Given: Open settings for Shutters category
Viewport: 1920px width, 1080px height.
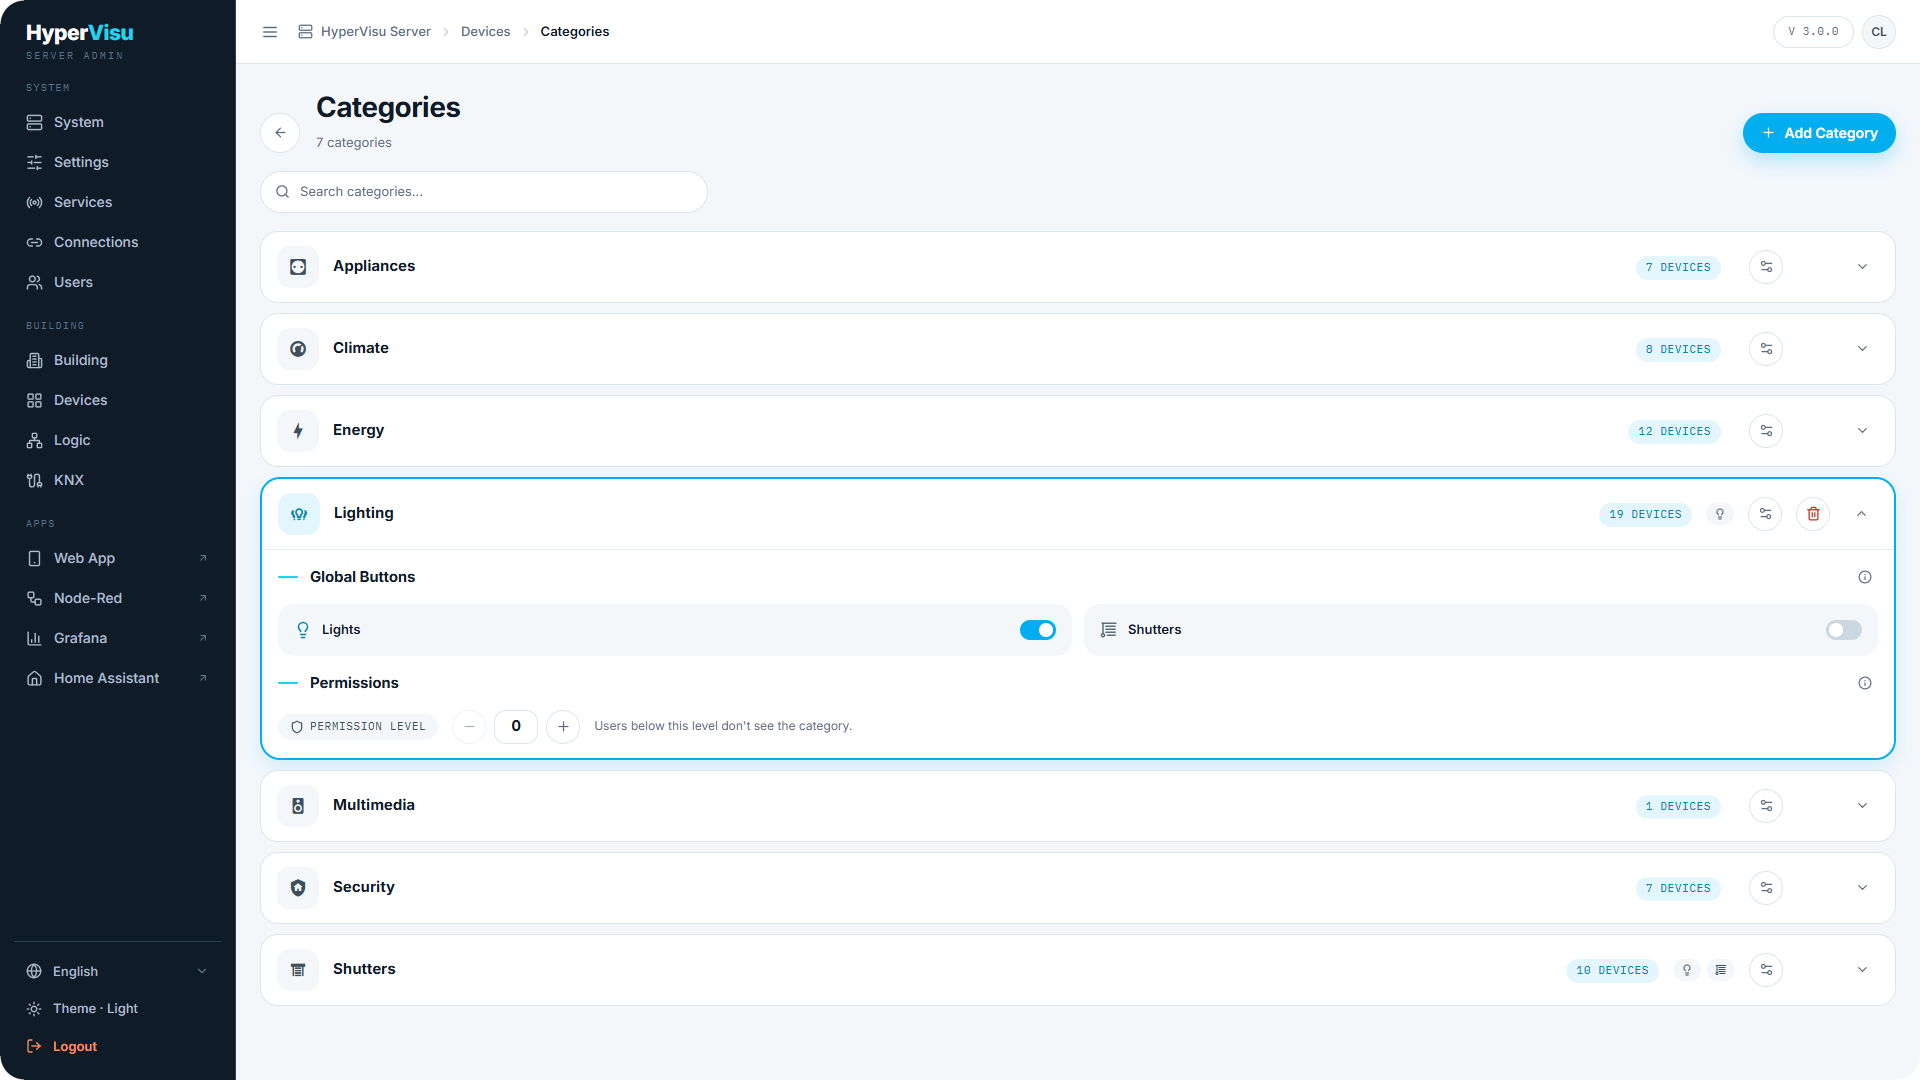Looking at the screenshot, I should (1766, 970).
